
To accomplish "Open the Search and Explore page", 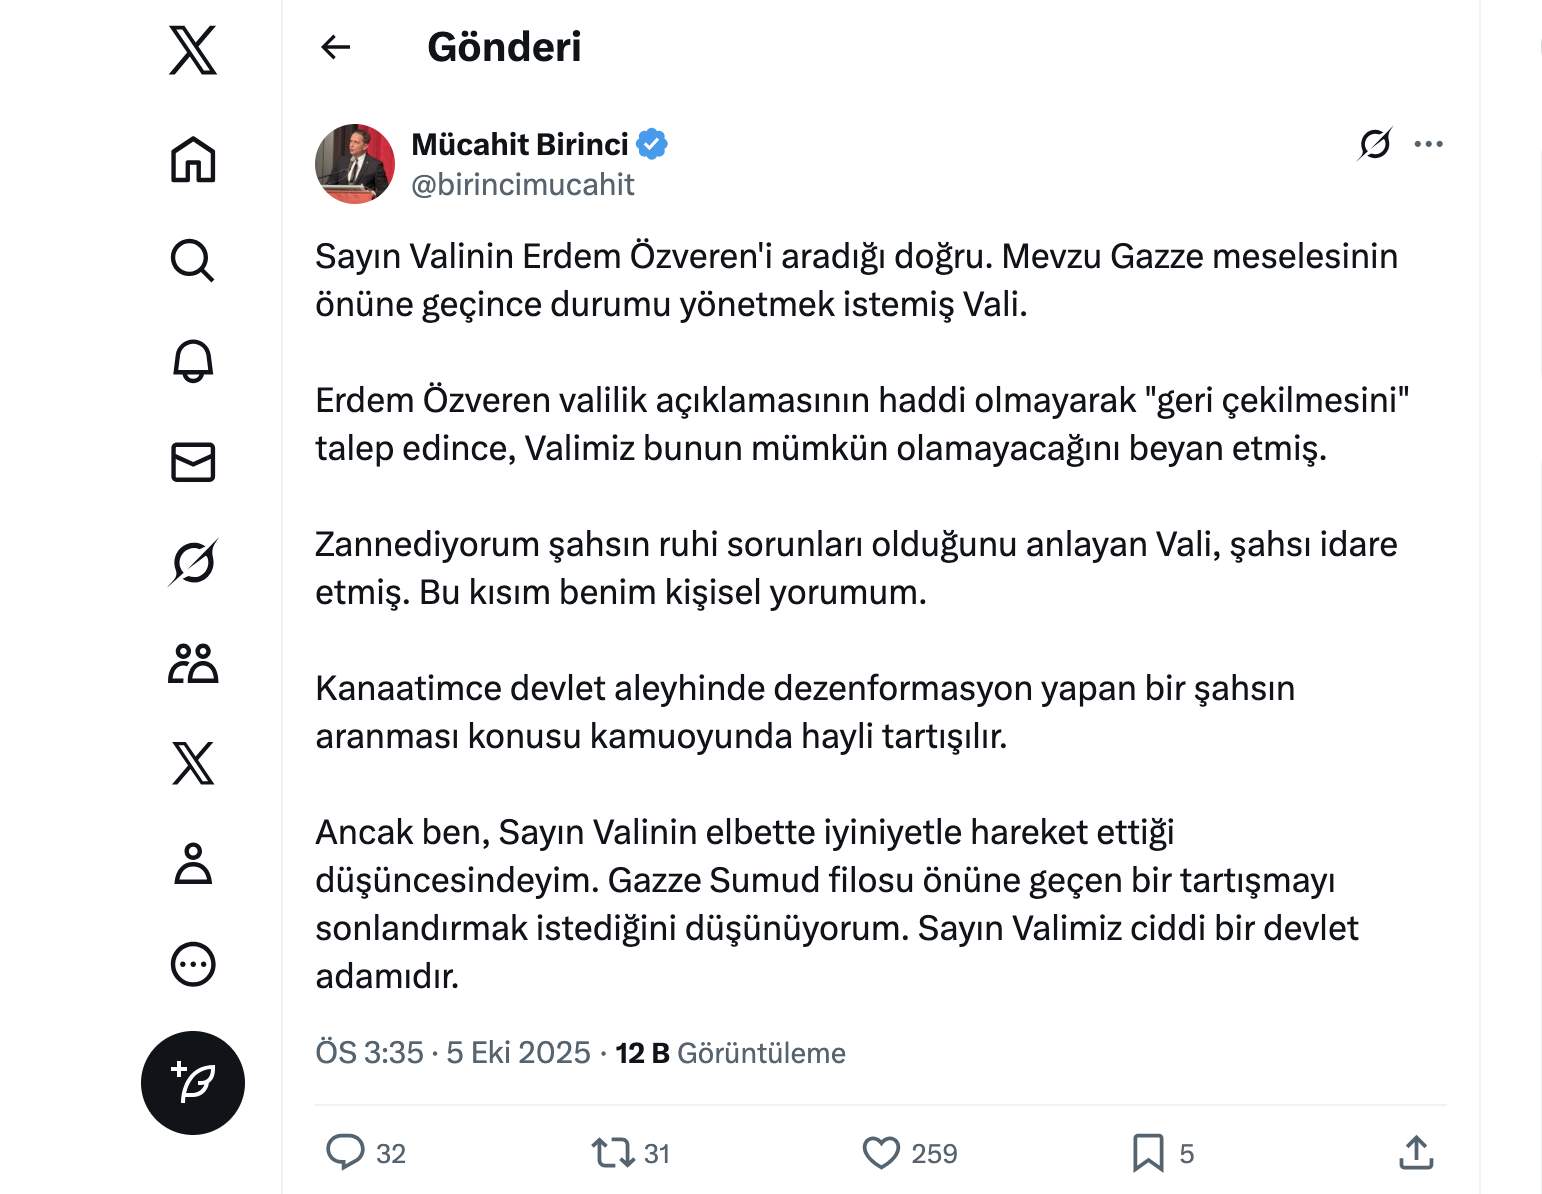I will click(x=193, y=261).
